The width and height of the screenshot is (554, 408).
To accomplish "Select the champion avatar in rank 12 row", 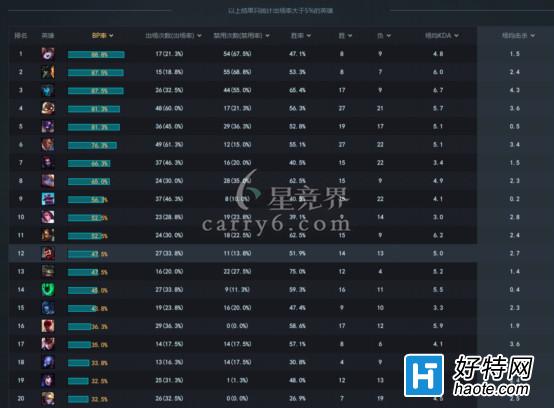I will coord(48,253).
